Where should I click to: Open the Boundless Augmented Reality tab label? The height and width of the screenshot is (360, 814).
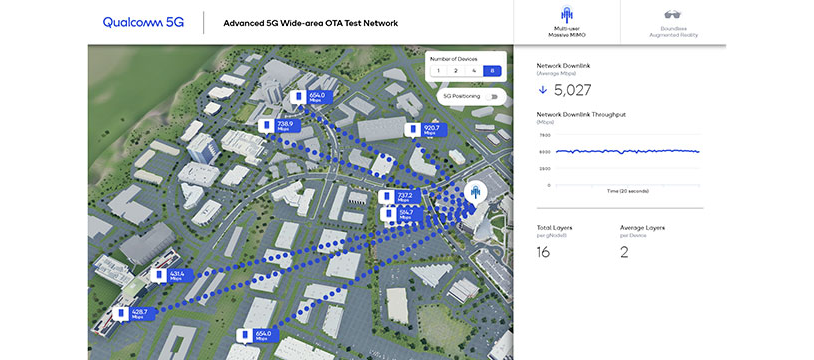[x=673, y=32]
